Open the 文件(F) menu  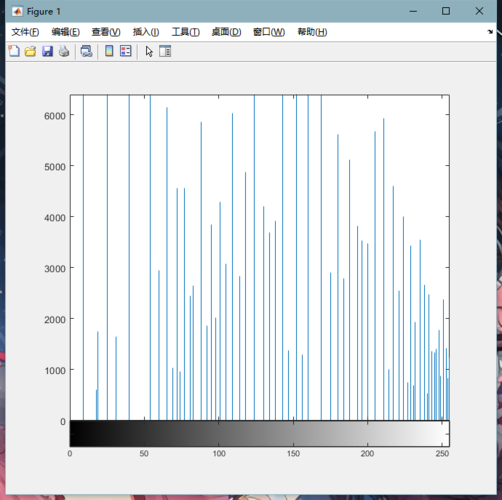pyautogui.click(x=25, y=32)
